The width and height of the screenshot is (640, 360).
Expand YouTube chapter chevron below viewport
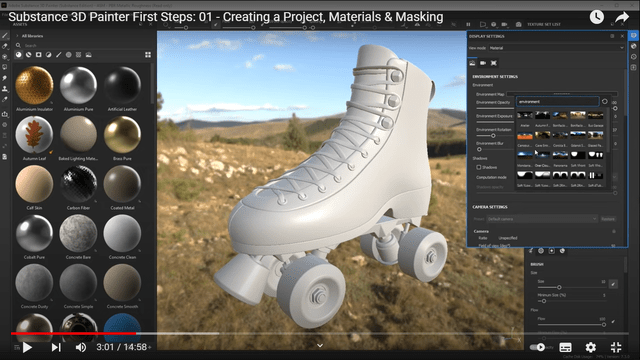coord(320,345)
